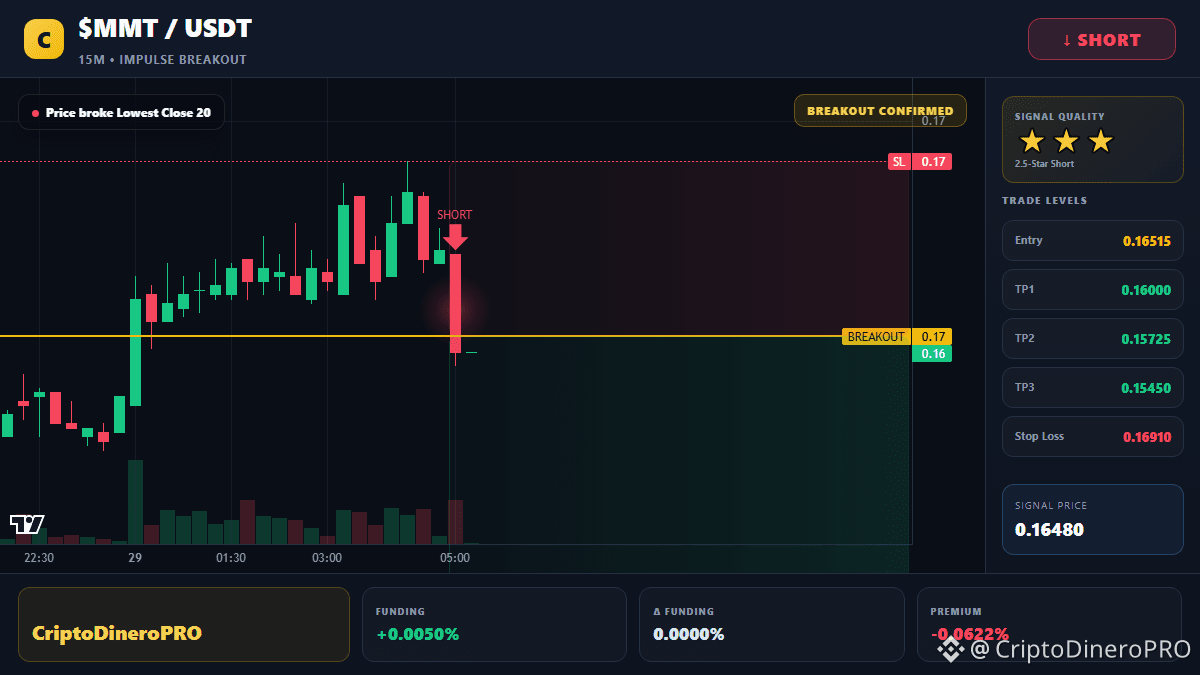Click the 03:00 time axis label
Screen dimensions: 1200x675
point(327,558)
